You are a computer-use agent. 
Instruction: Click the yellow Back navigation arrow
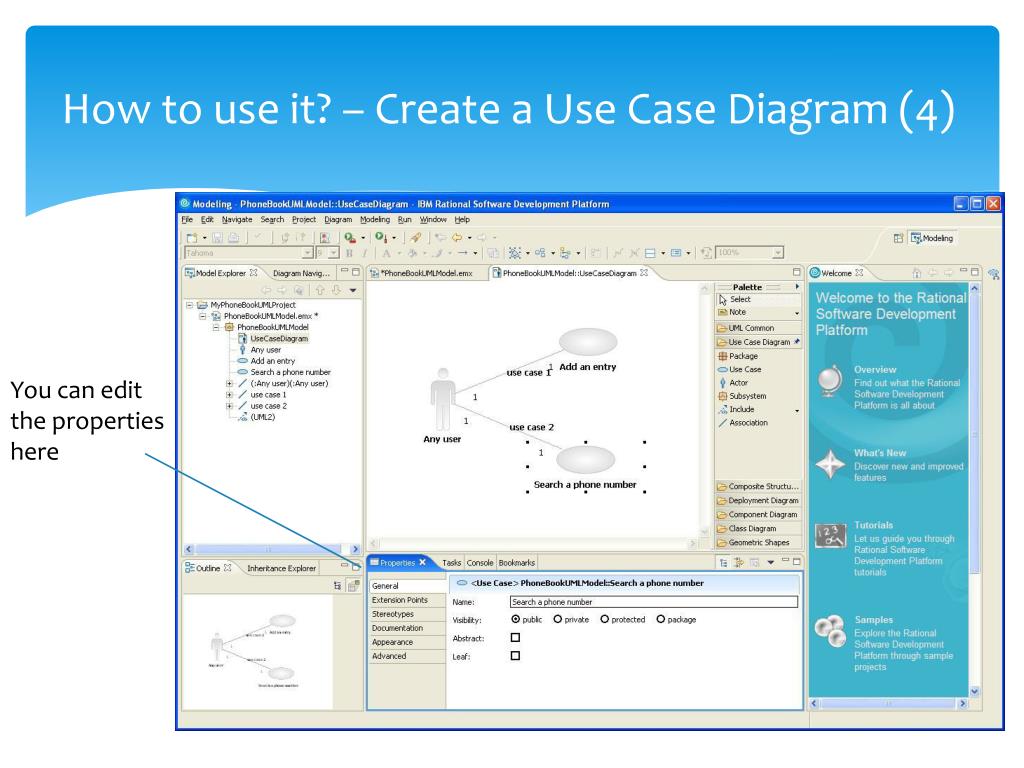point(457,237)
